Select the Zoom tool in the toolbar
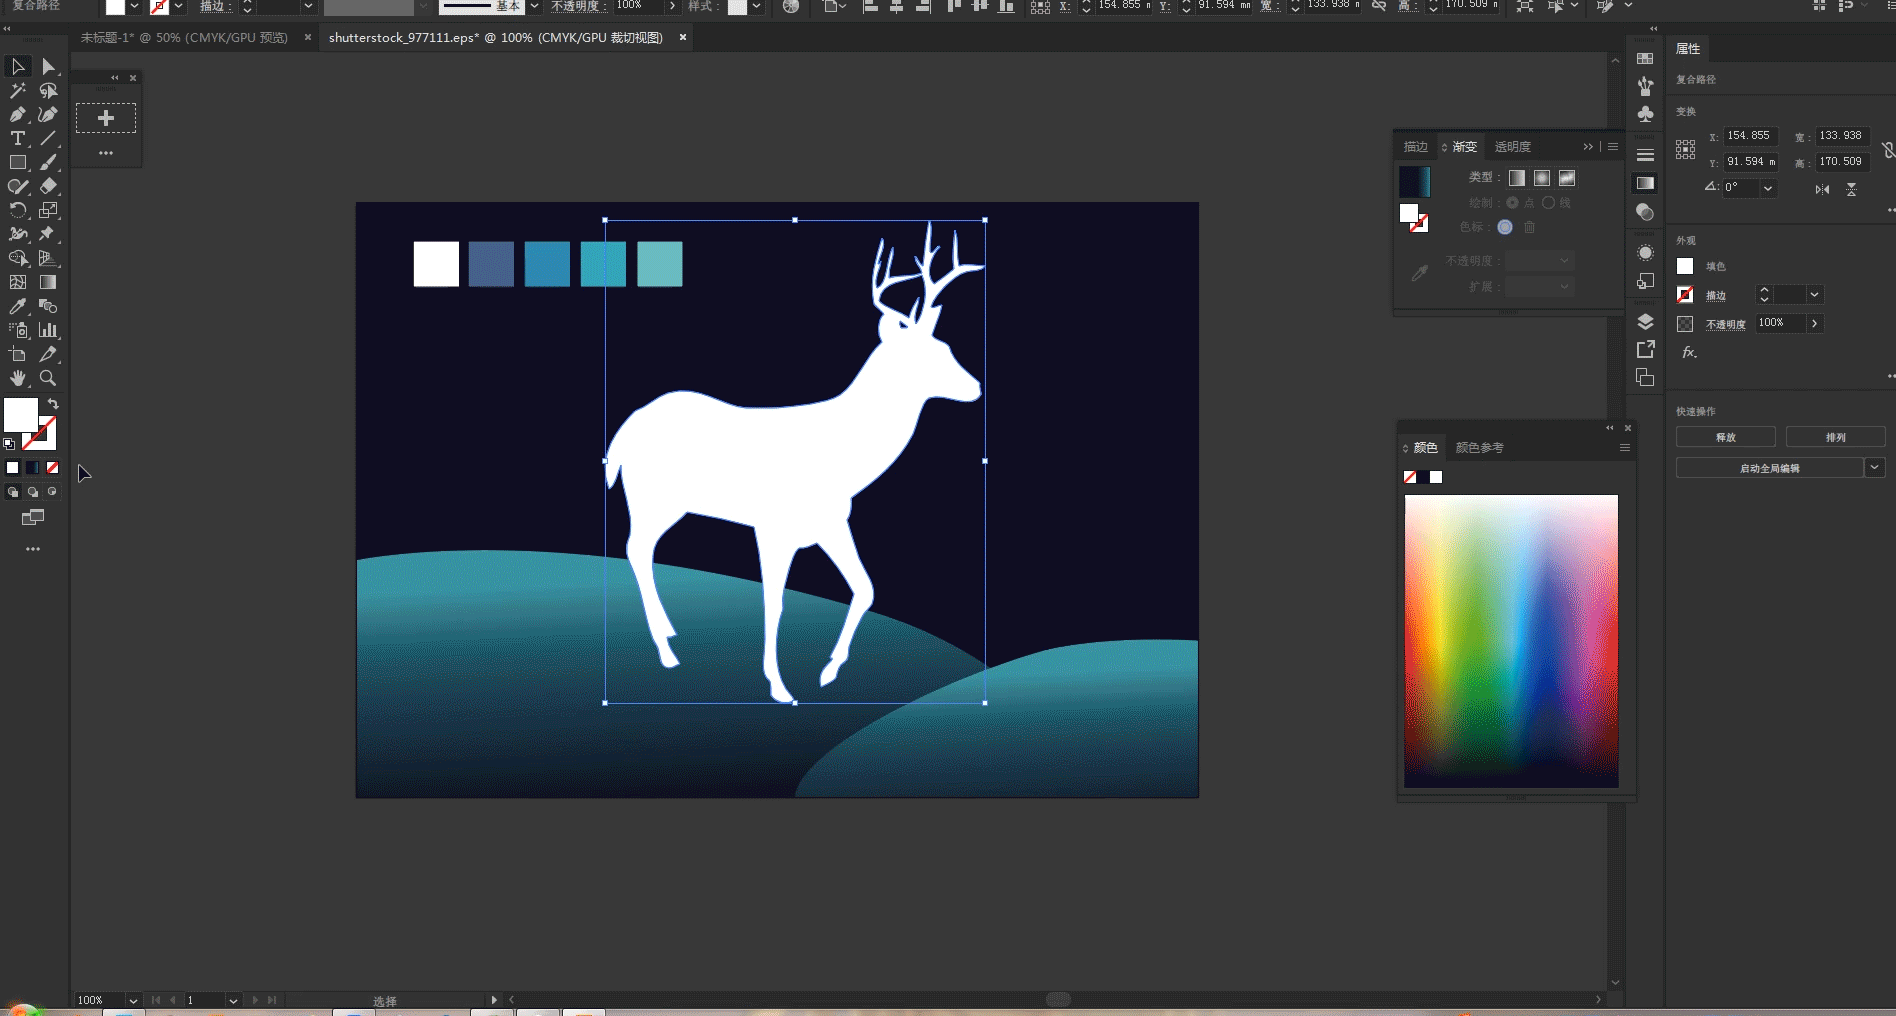The width and height of the screenshot is (1896, 1016). point(48,378)
